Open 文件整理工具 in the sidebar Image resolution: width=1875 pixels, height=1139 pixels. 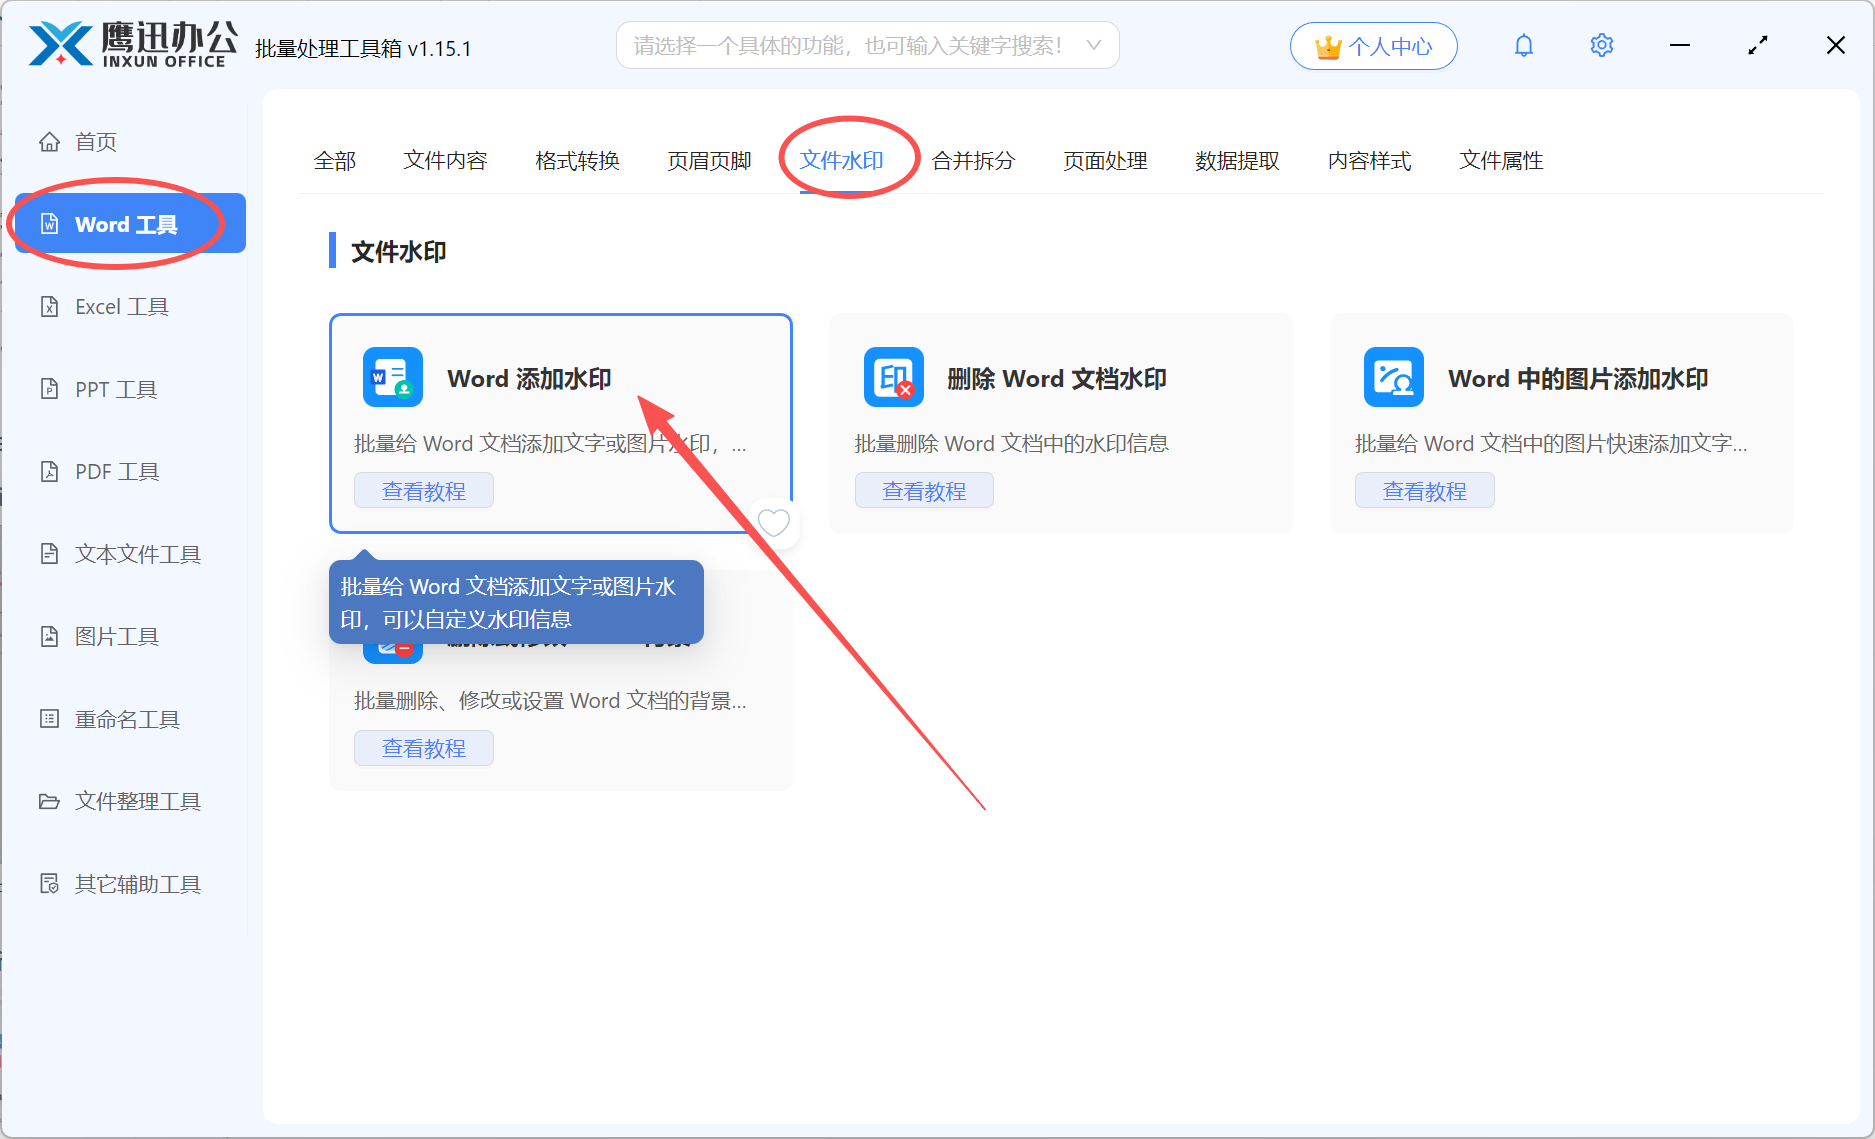tap(131, 801)
